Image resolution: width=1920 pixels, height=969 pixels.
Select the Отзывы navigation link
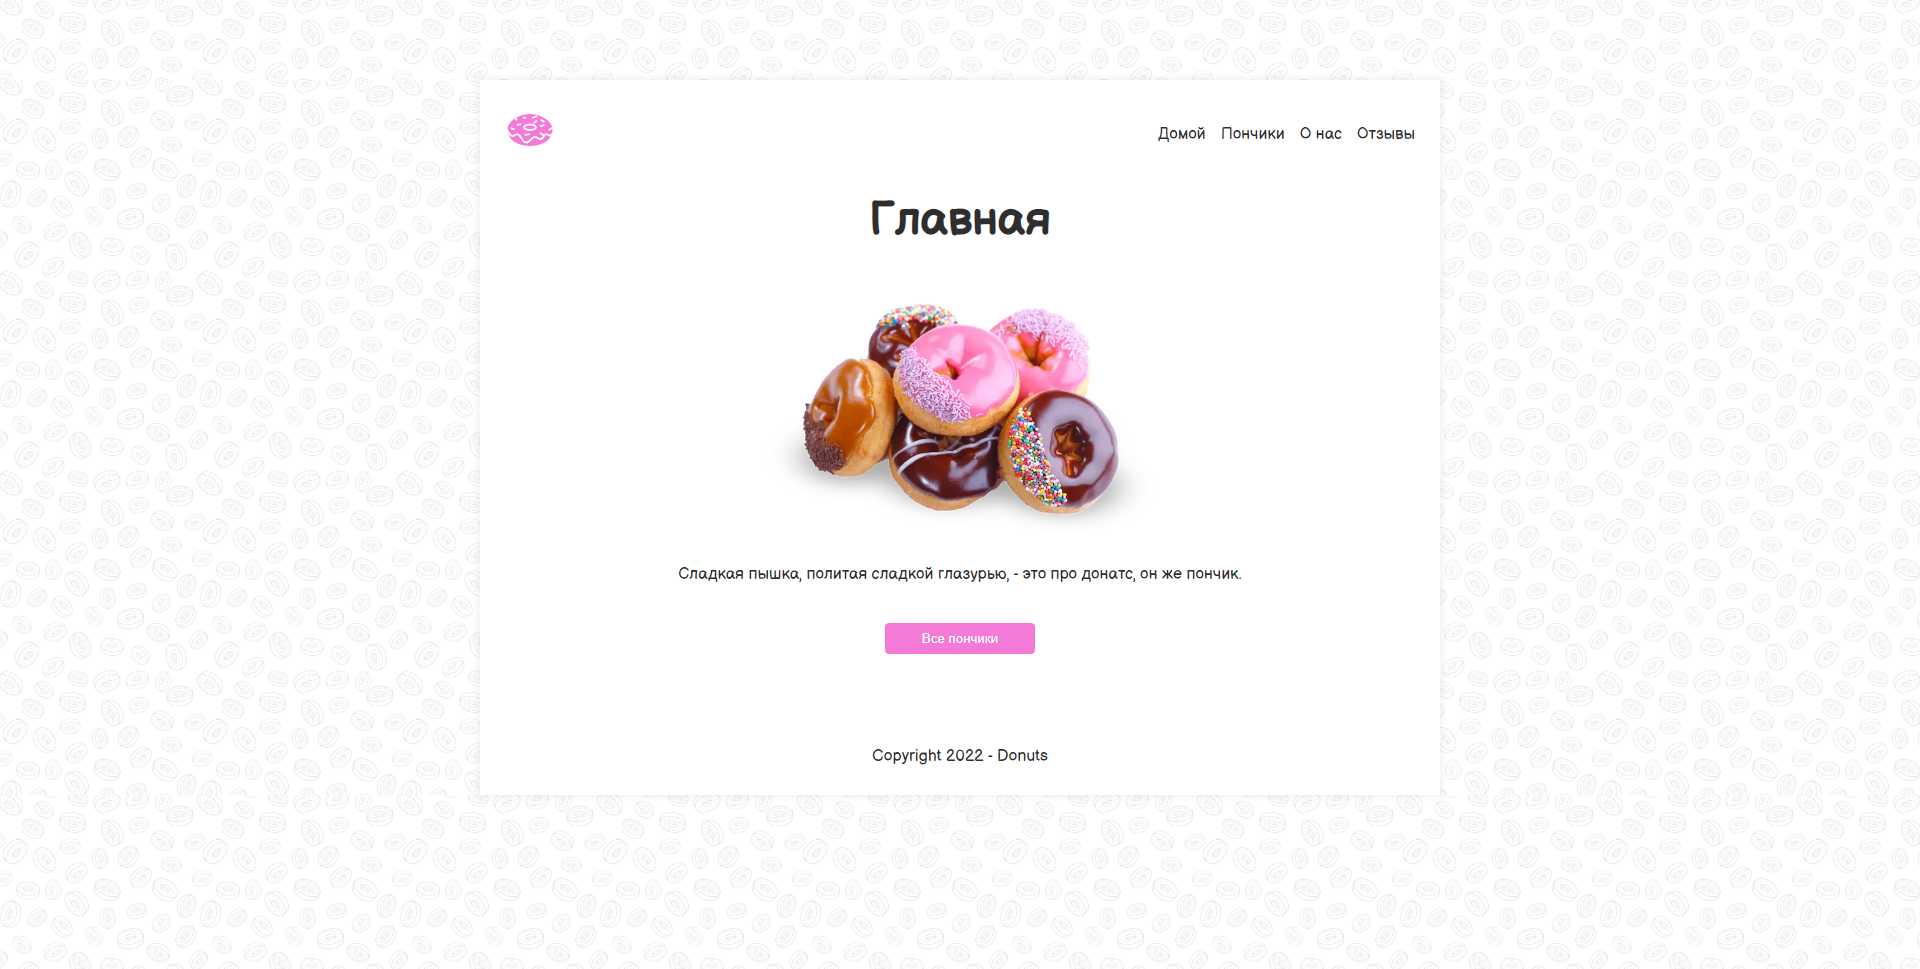tap(1385, 133)
